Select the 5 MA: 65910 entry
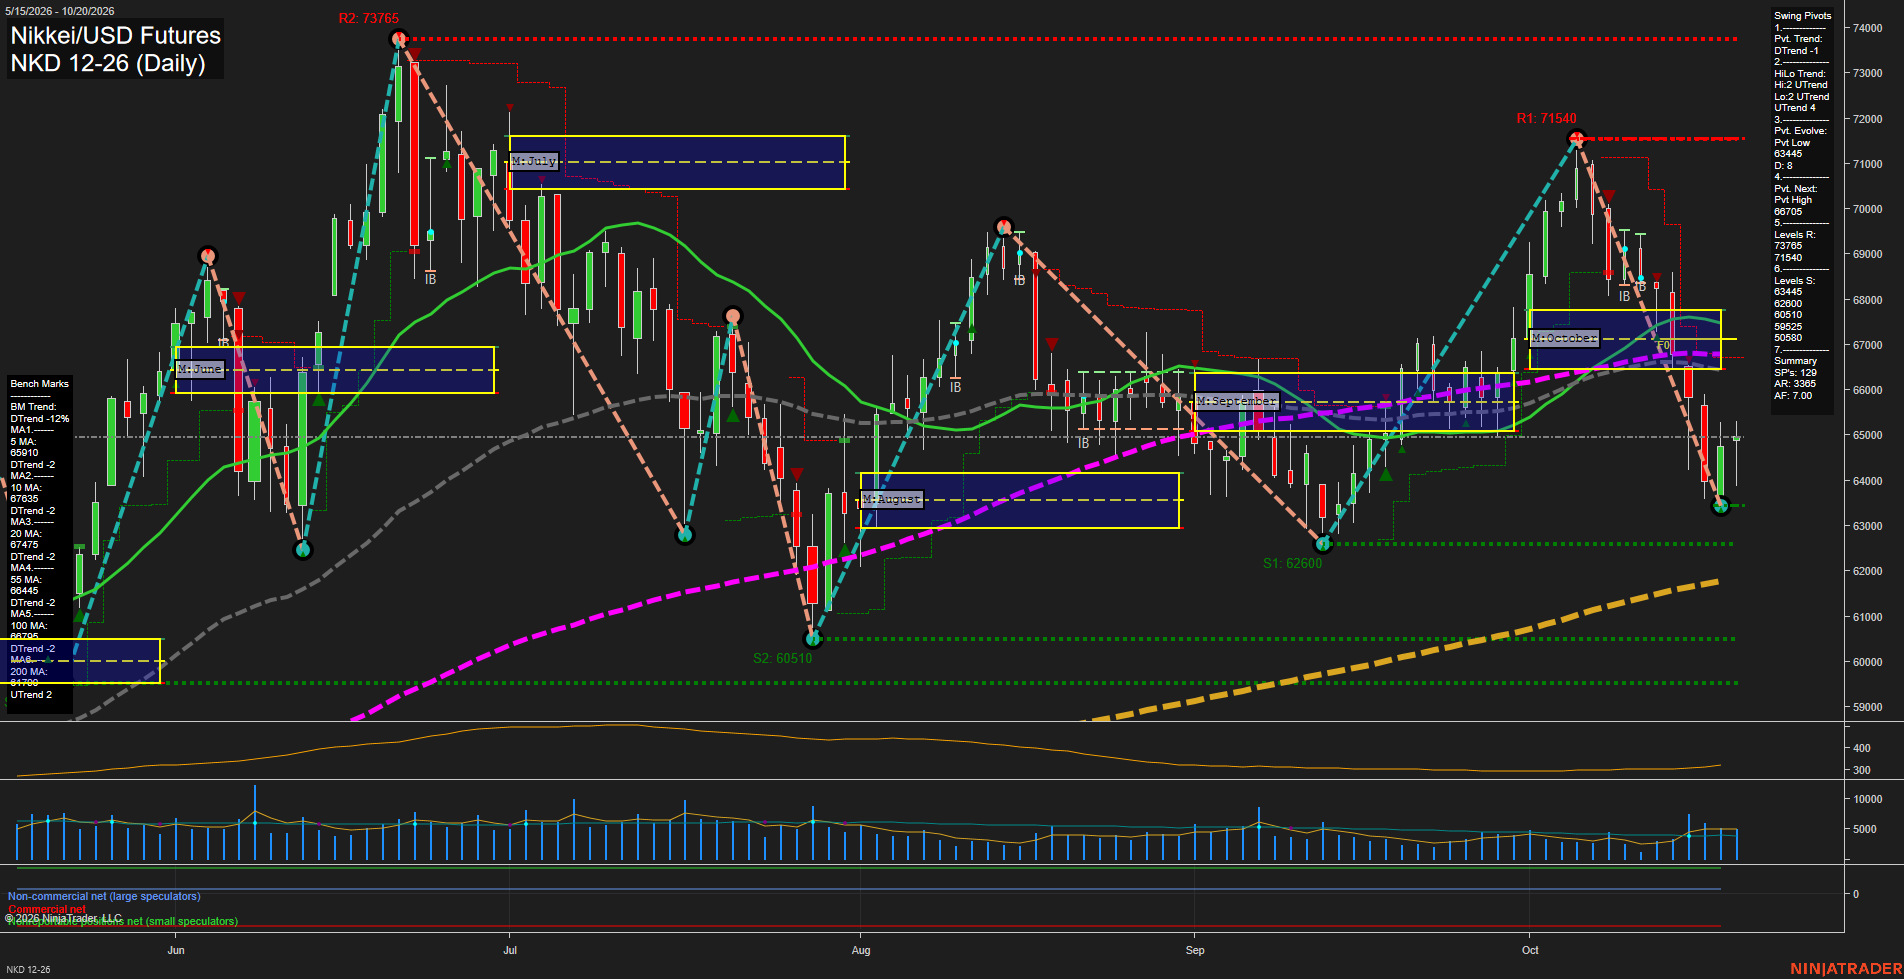The image size is (1904, 979). pos(25,447)
